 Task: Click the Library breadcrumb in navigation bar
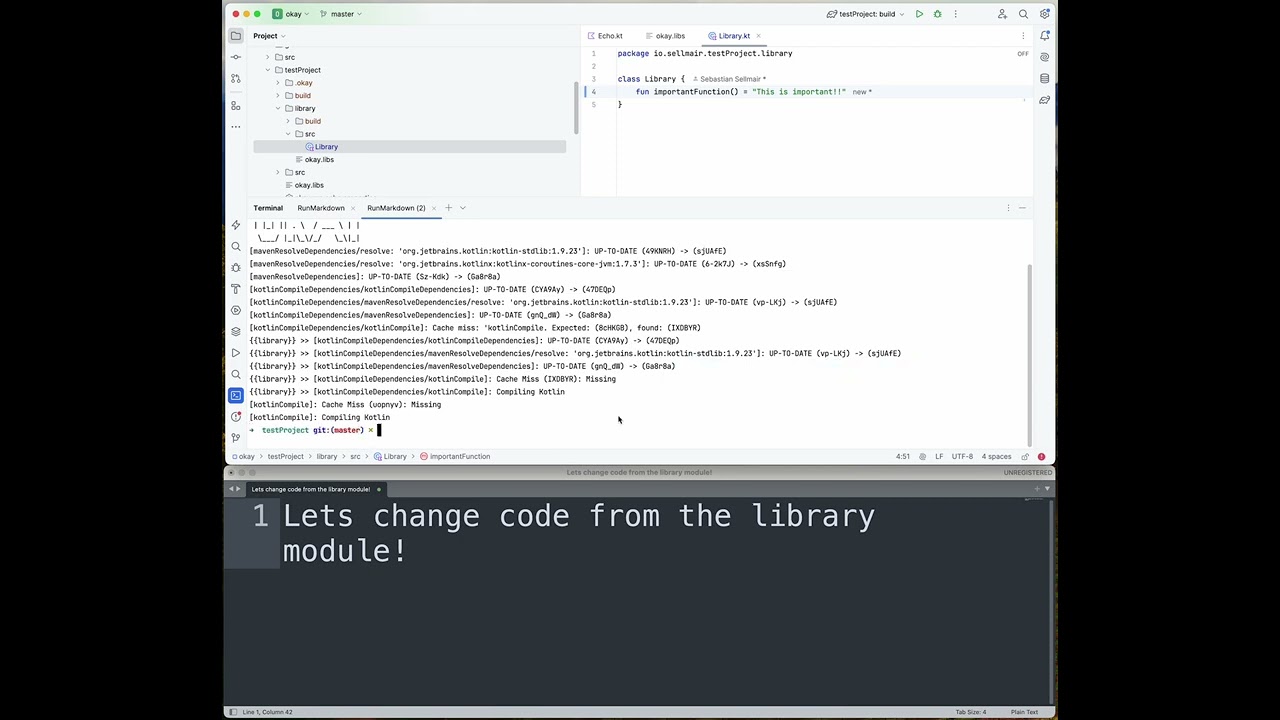coord(390,456)
